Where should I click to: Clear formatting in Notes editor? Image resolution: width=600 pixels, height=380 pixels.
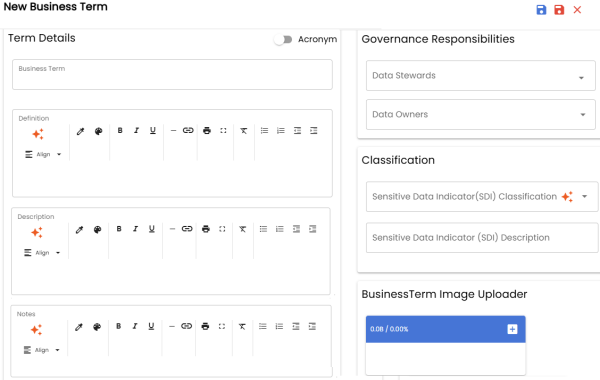pyautogui.click(x=242, y=326)
